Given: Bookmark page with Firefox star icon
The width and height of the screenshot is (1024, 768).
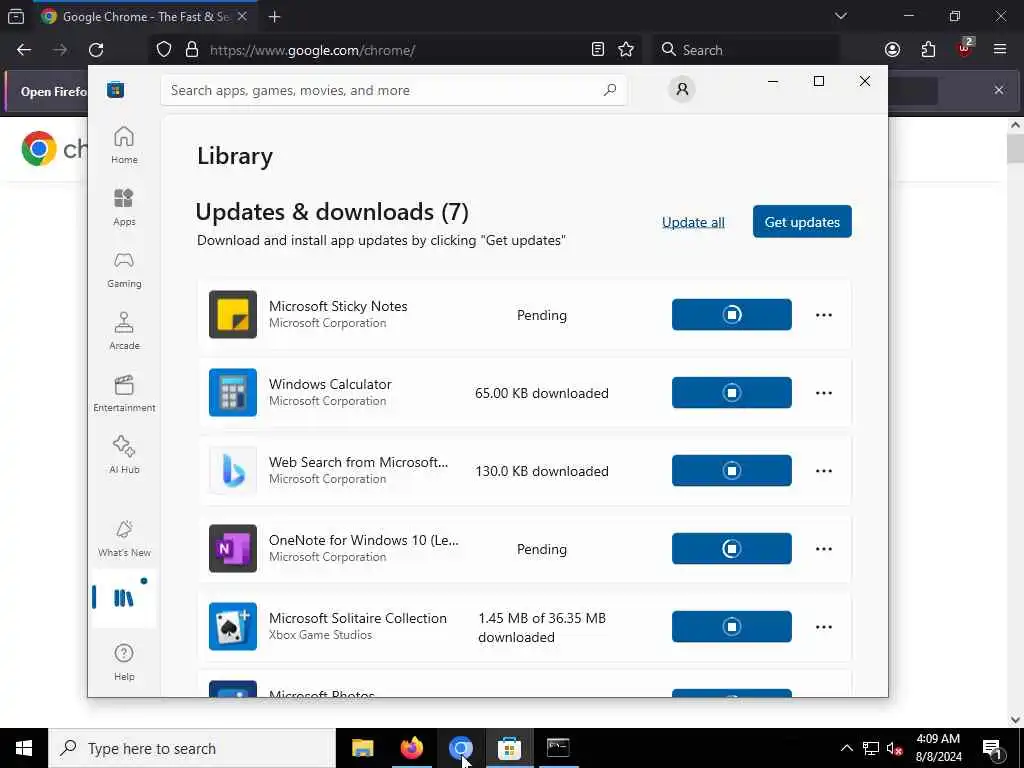Looking at the screenshot, I should point(626,49).
